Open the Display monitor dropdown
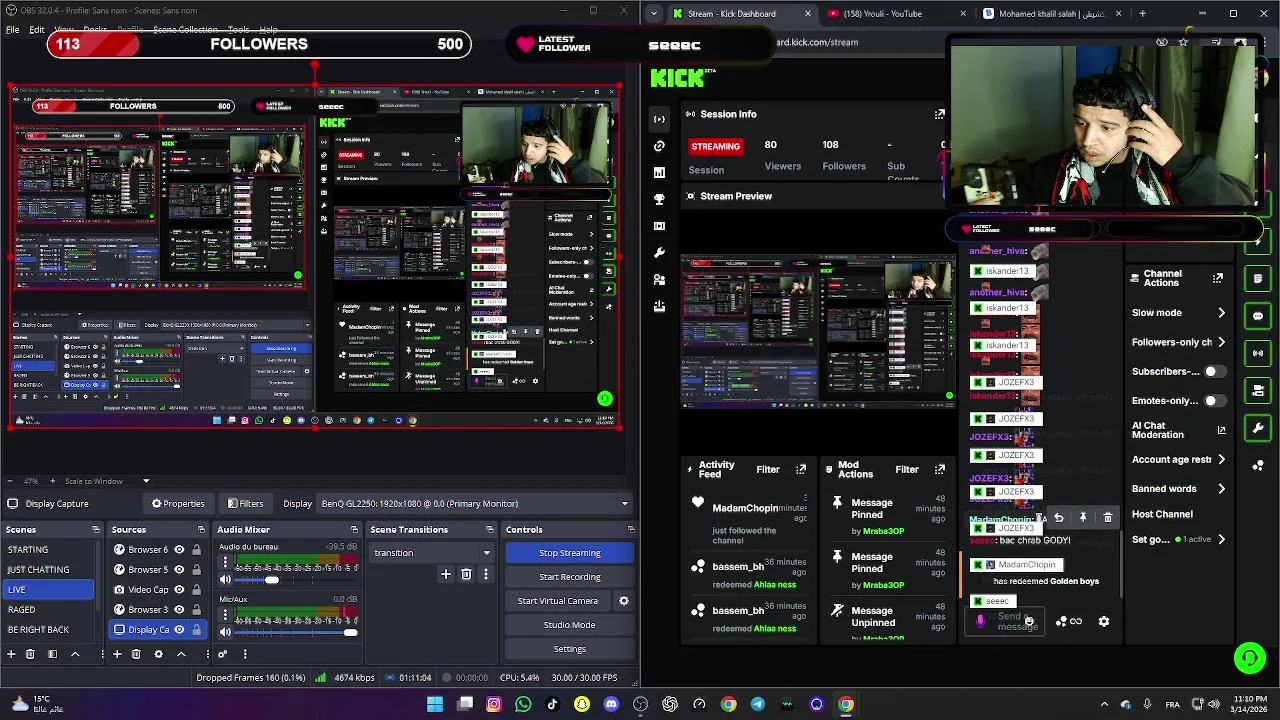Image resolution: width=1280 pixels, height=720 pixels. pos(475,504)
